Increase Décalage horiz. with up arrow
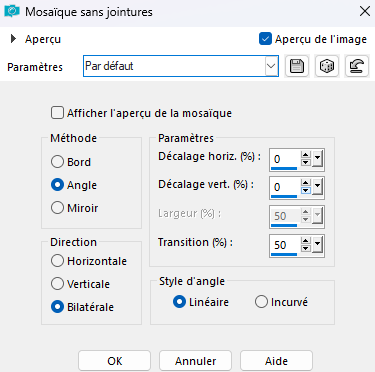 tap(306, 155)
